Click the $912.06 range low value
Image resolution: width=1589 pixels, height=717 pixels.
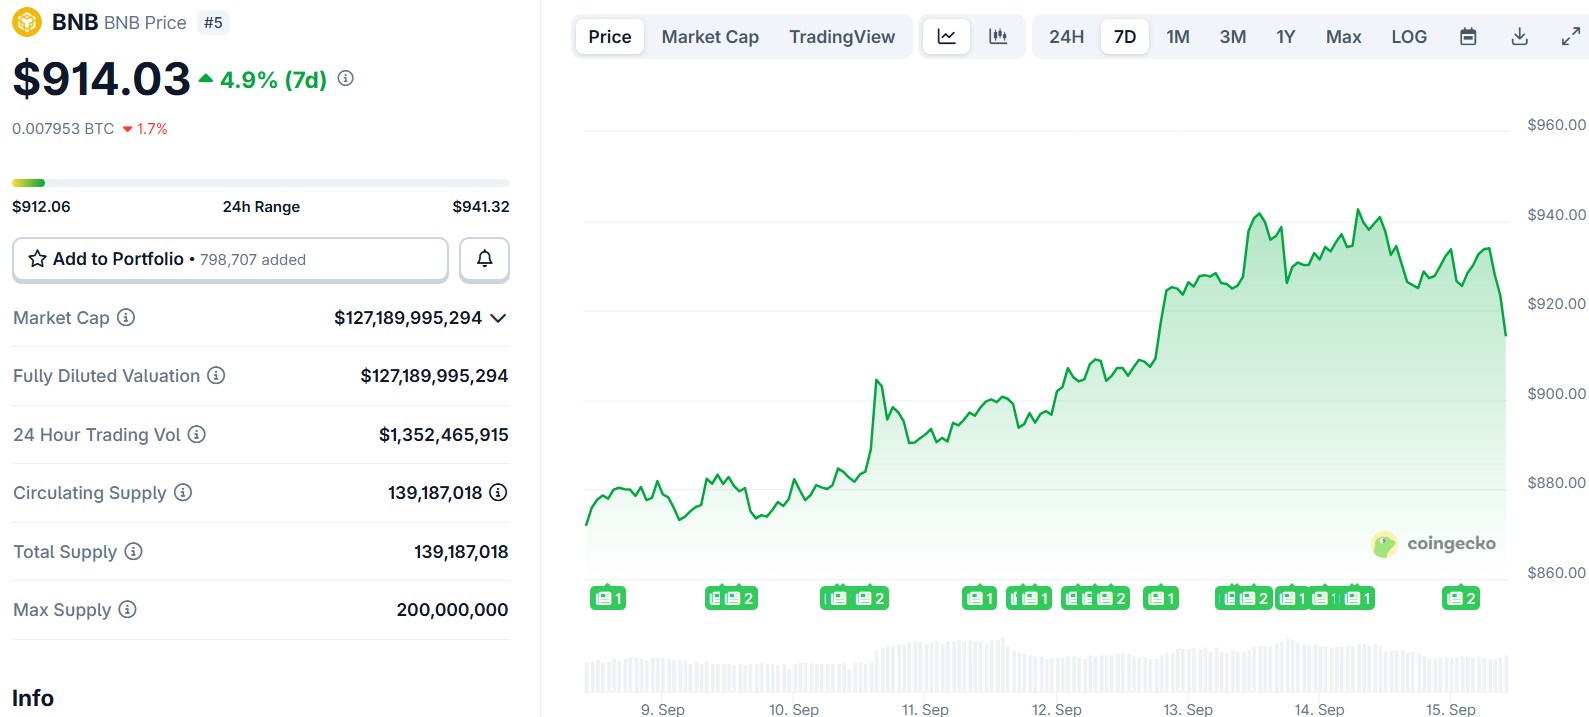pos(41,207)
